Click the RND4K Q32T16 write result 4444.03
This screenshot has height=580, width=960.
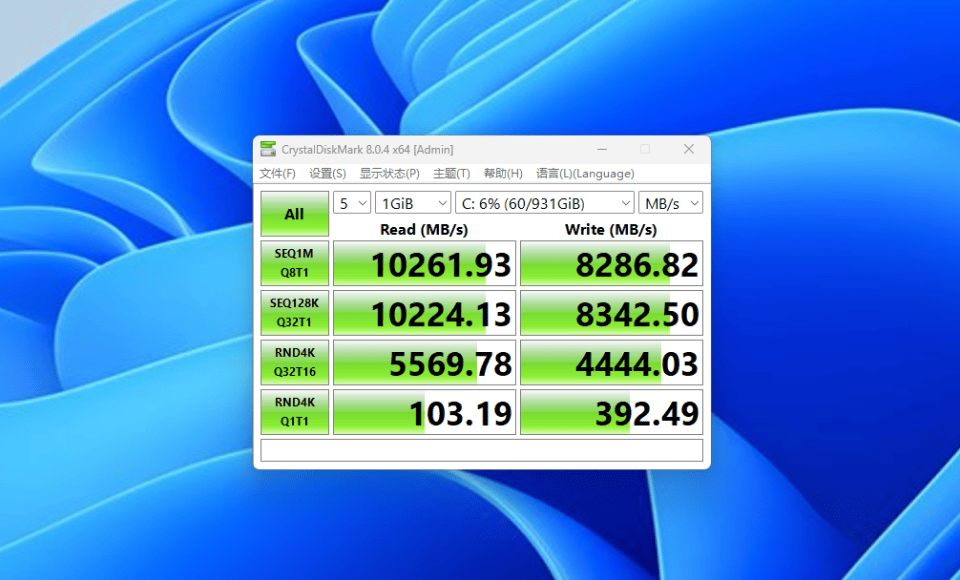click(x=612, y=363)
